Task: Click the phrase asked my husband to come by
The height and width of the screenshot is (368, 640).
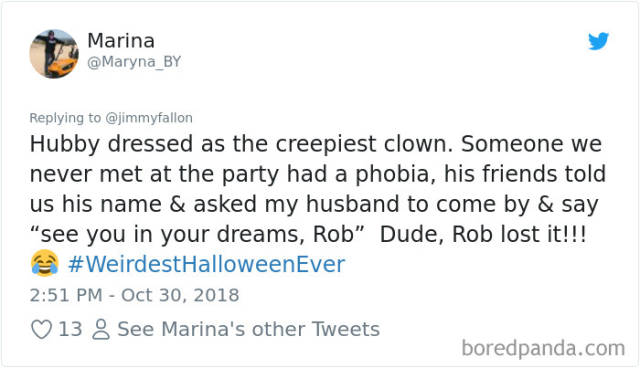Action: [361, 204]
